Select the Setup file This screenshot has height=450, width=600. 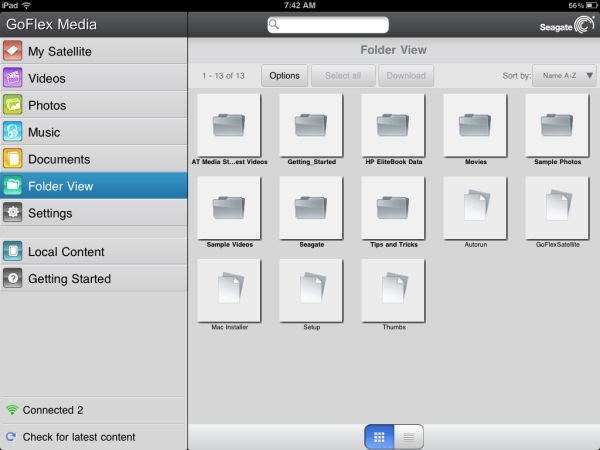pyautogui.click(x=311, y=290)
